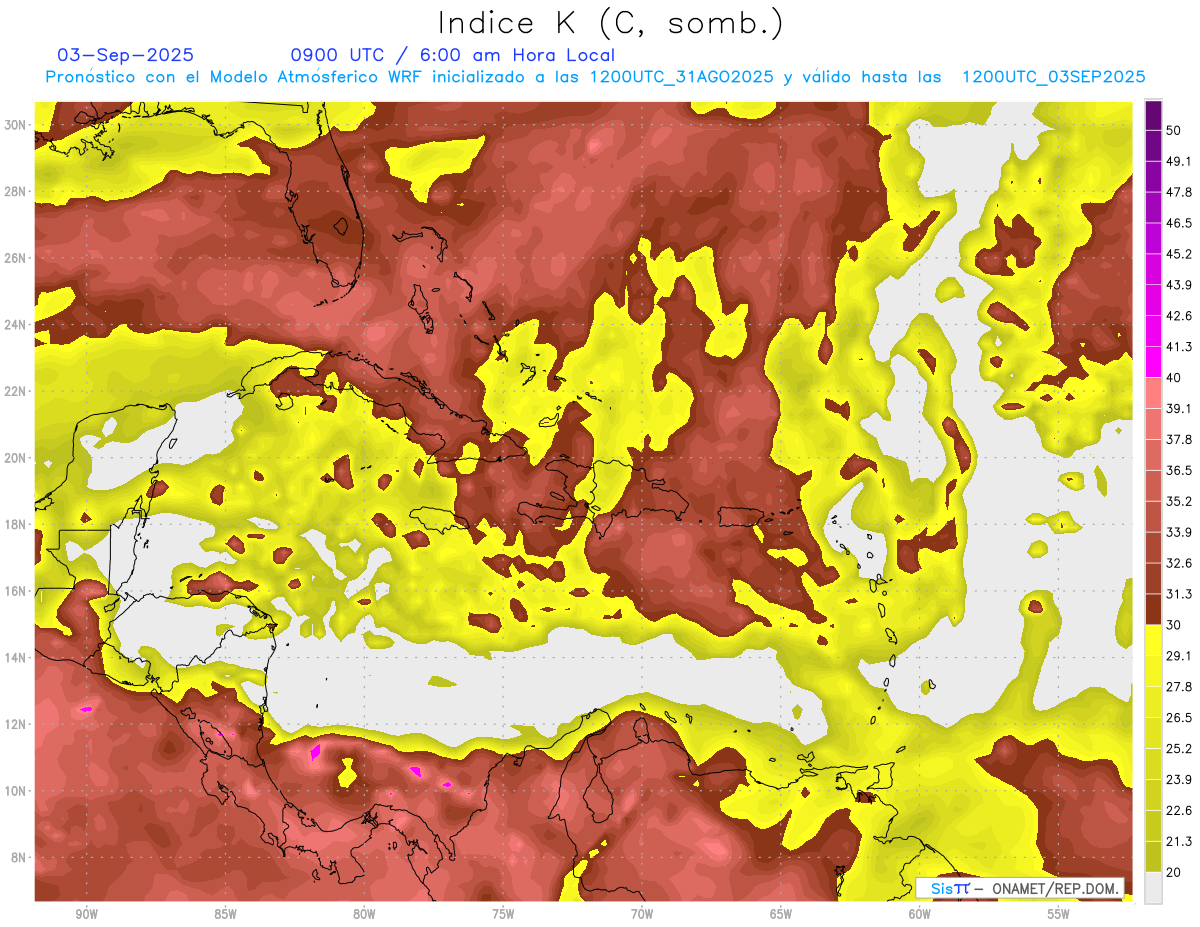Pick the magenta swatch between 40 and 41.3

pyautogui.click(x=1153, y=362)
